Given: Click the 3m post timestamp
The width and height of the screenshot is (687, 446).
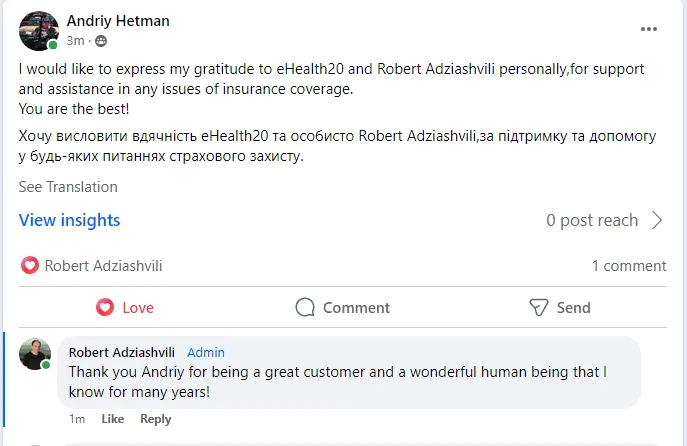Looking at the screenshot, I should click(76, 41).
